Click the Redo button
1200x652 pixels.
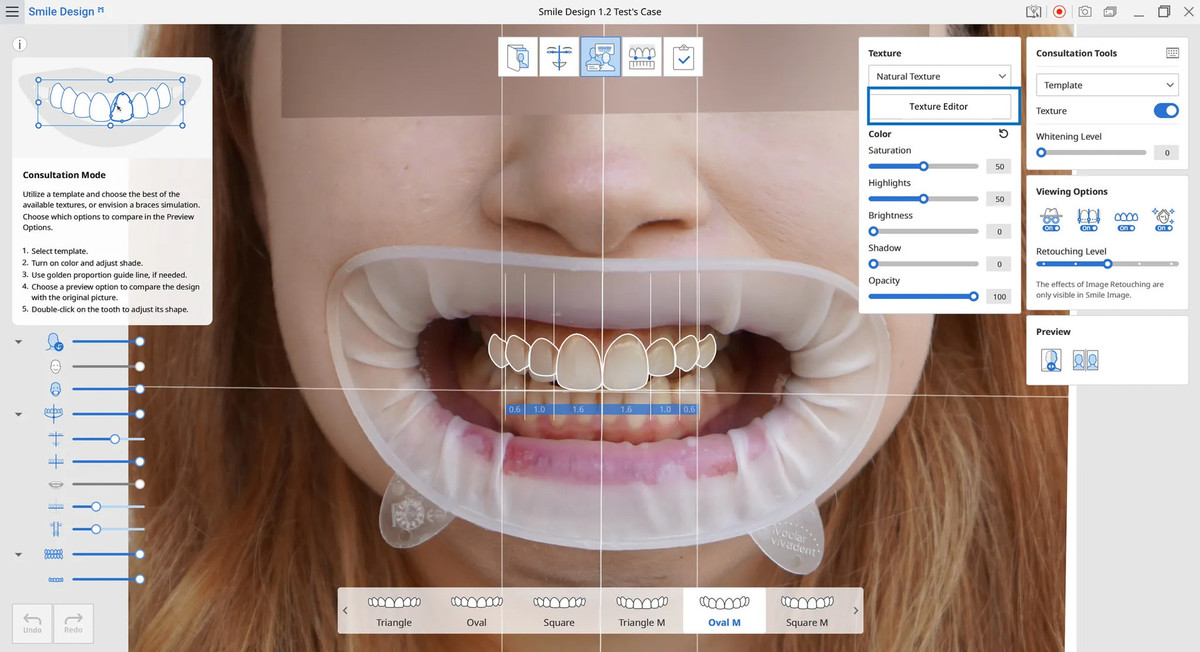[x=73, y=622]
